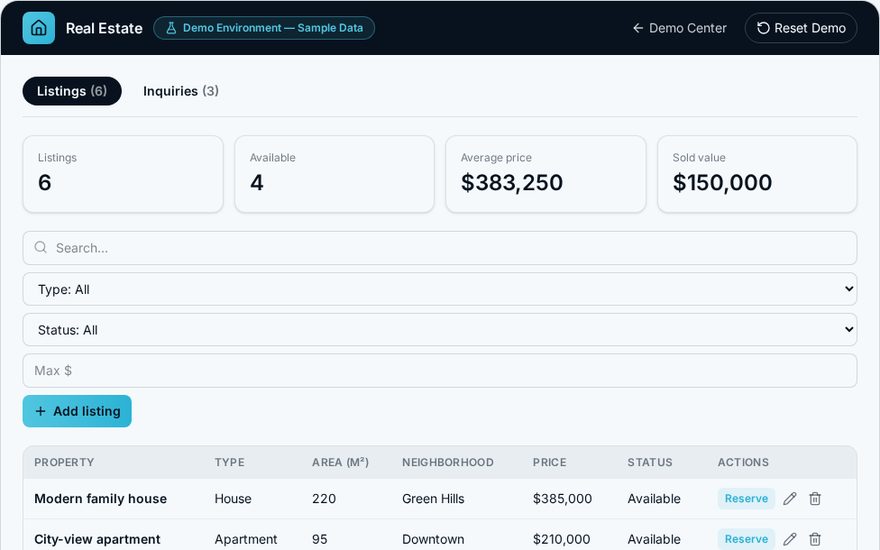This screenshot has width=880, height=550.
Task: Focus the Max $ price field
Action: tap(440, 370)
